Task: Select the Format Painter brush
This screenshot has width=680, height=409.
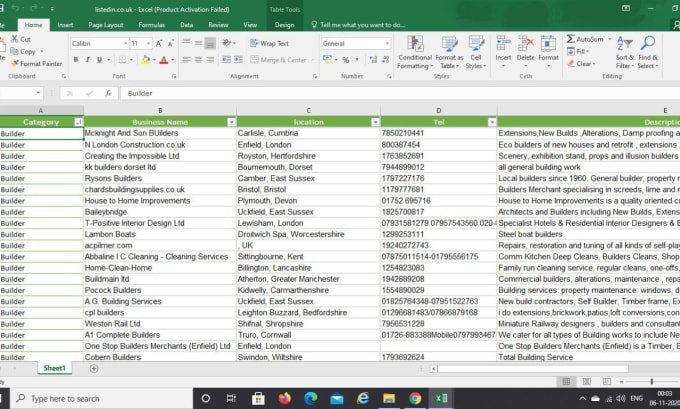Action: click(x=15, y=63)
